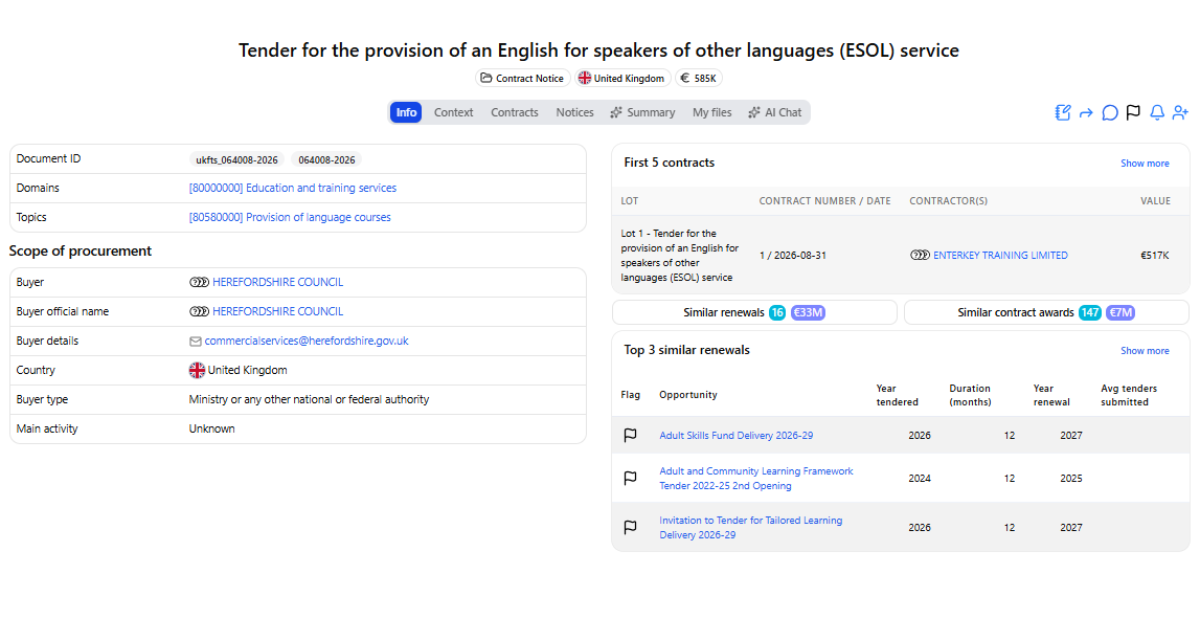The height and width of the screenshot is (628, 1200).
Task: Flag the Adult Skills Fund Delivery opportunity
Action: coord(630,435)
